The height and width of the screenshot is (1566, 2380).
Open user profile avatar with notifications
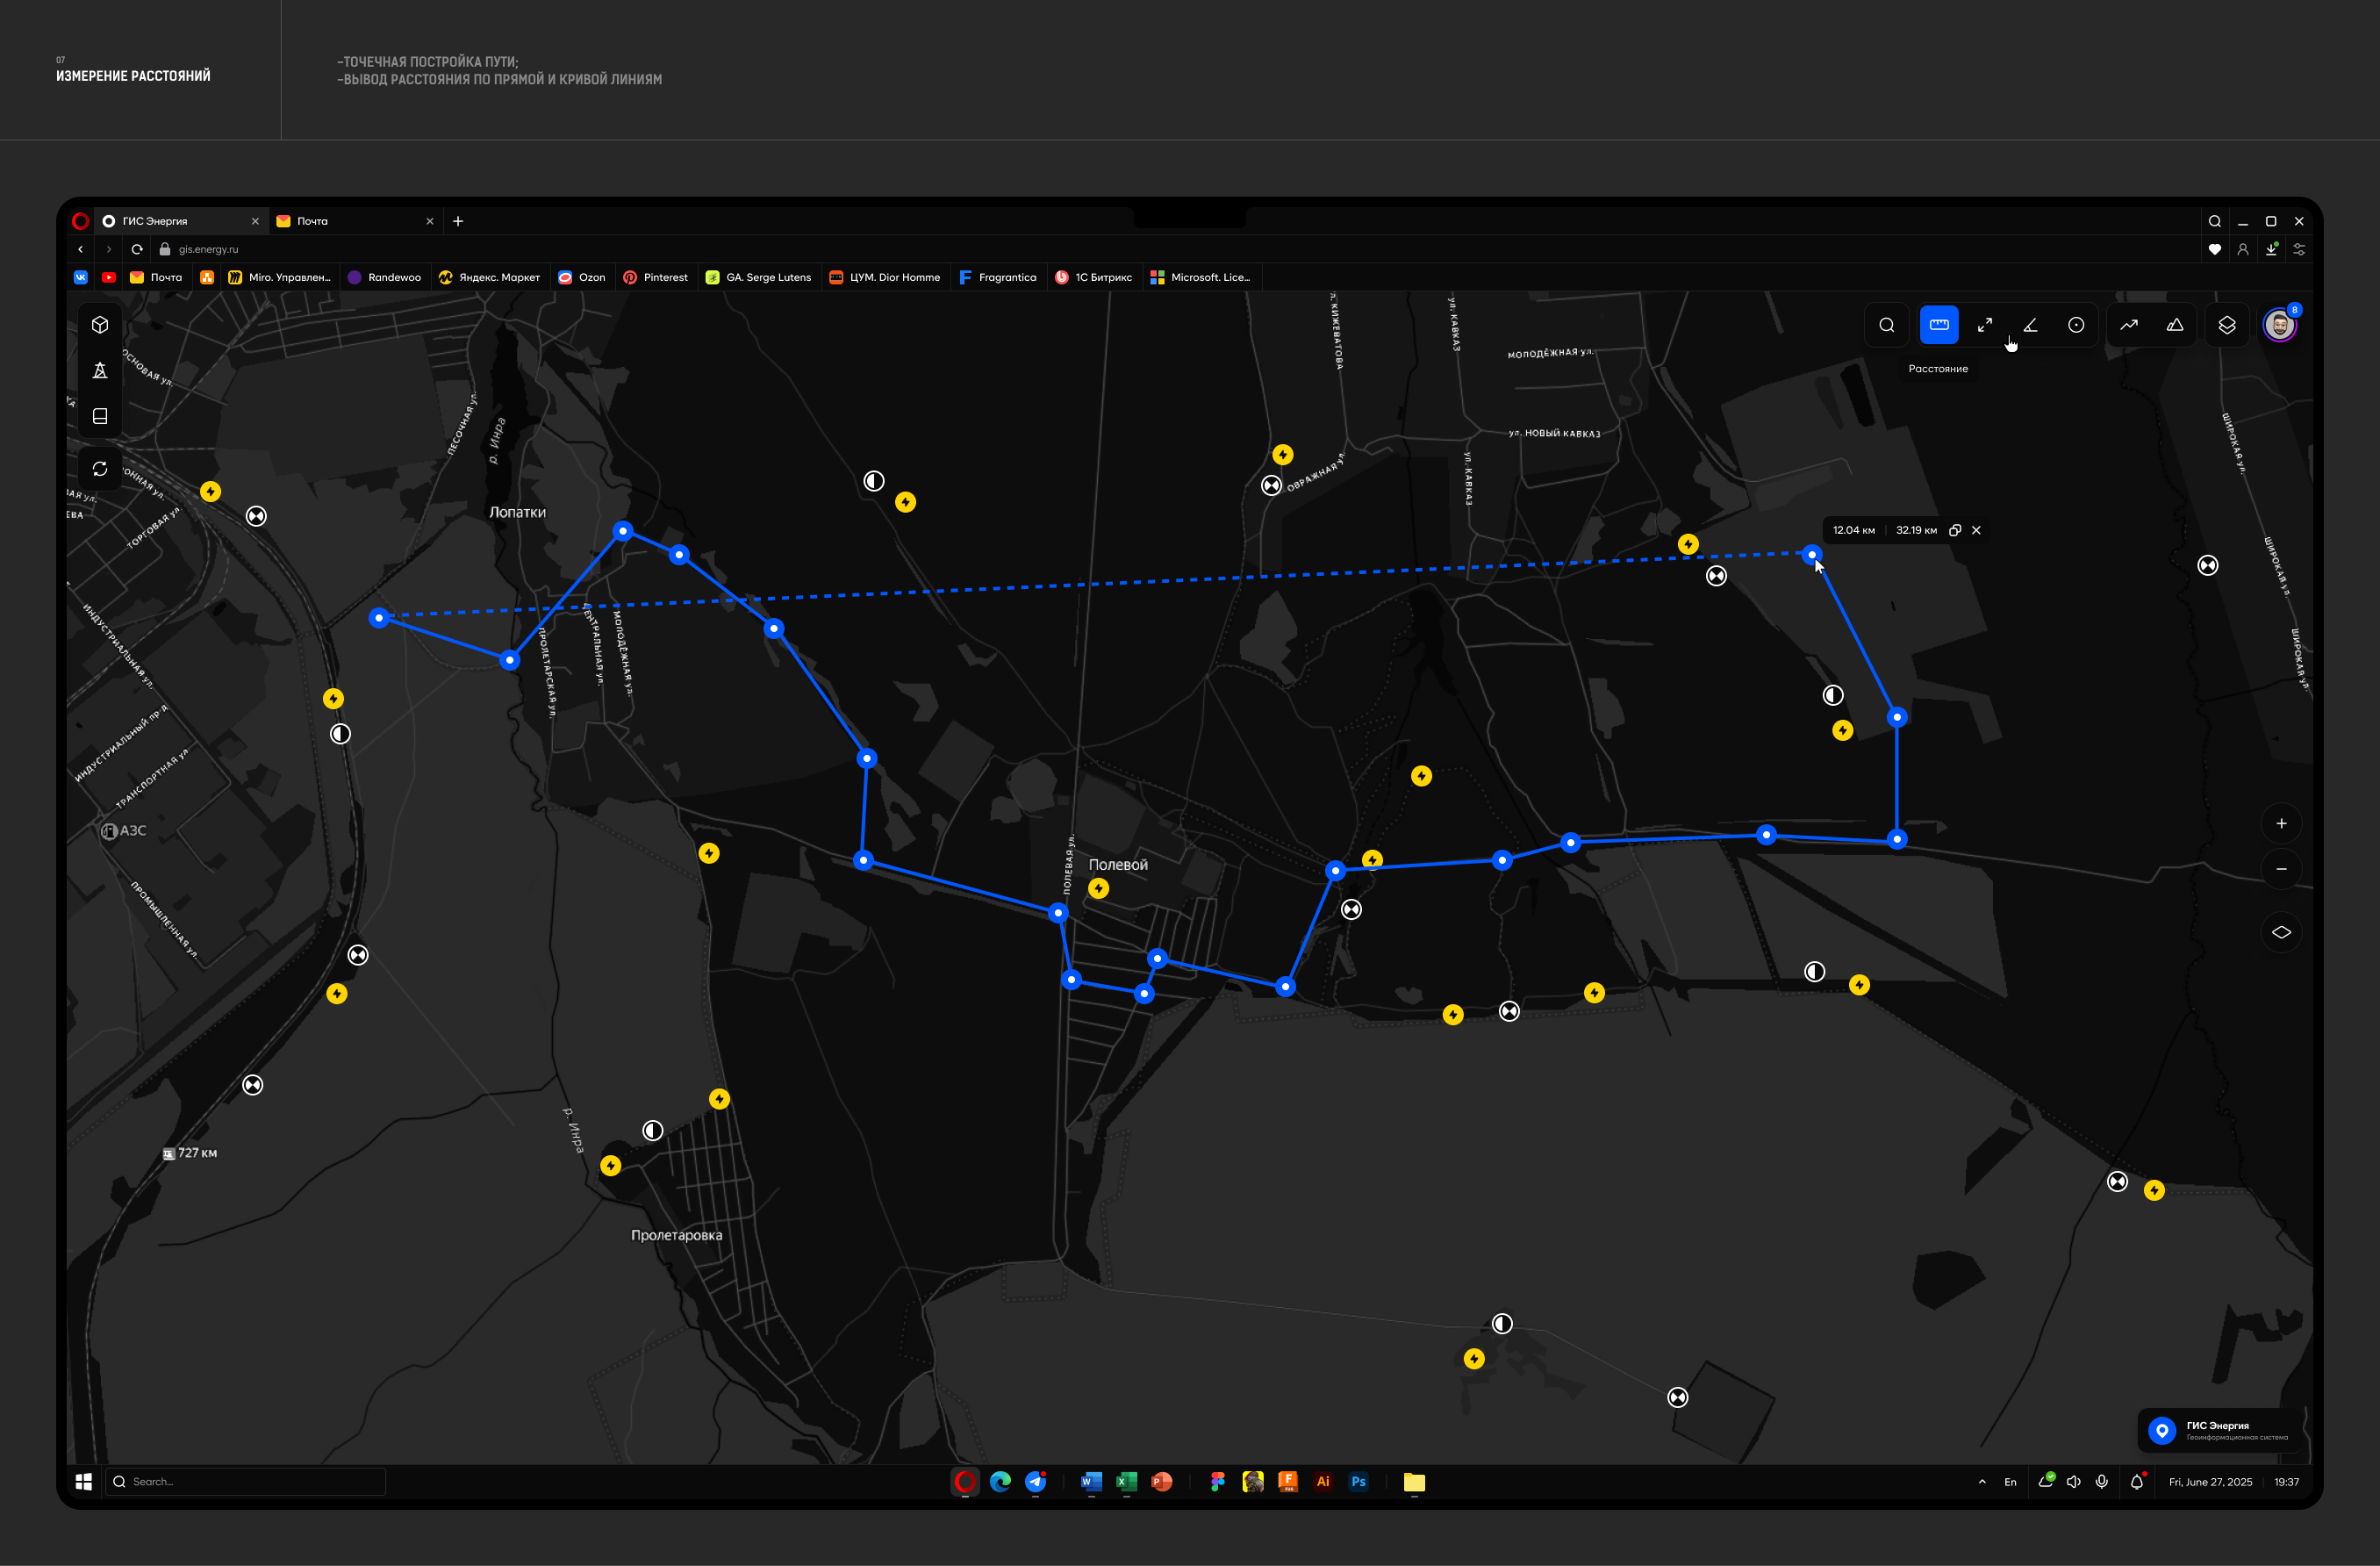point(2279,325)
